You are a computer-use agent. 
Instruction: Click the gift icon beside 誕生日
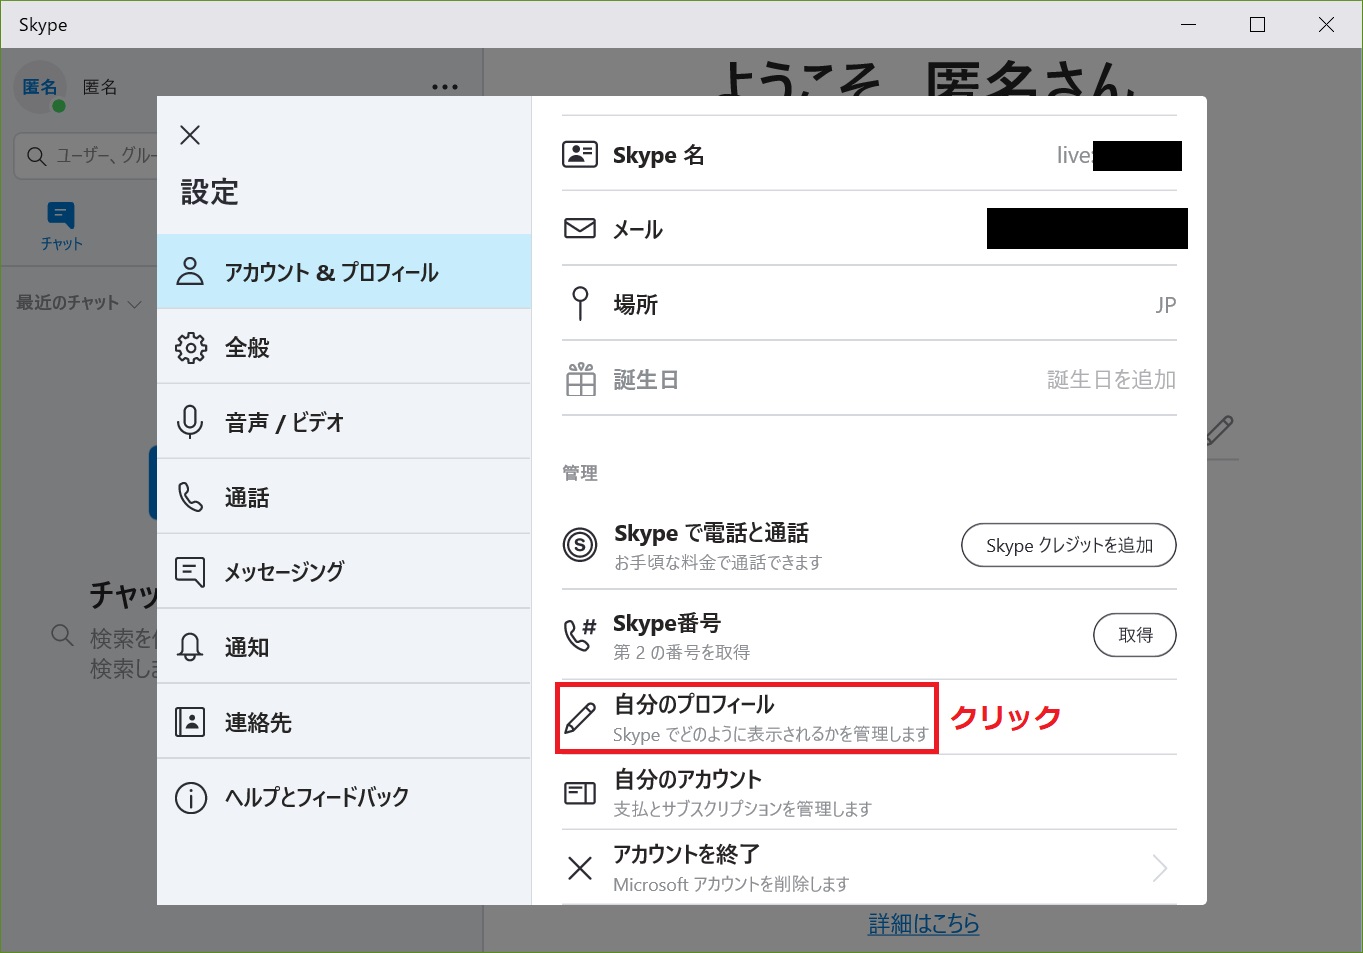580,379
